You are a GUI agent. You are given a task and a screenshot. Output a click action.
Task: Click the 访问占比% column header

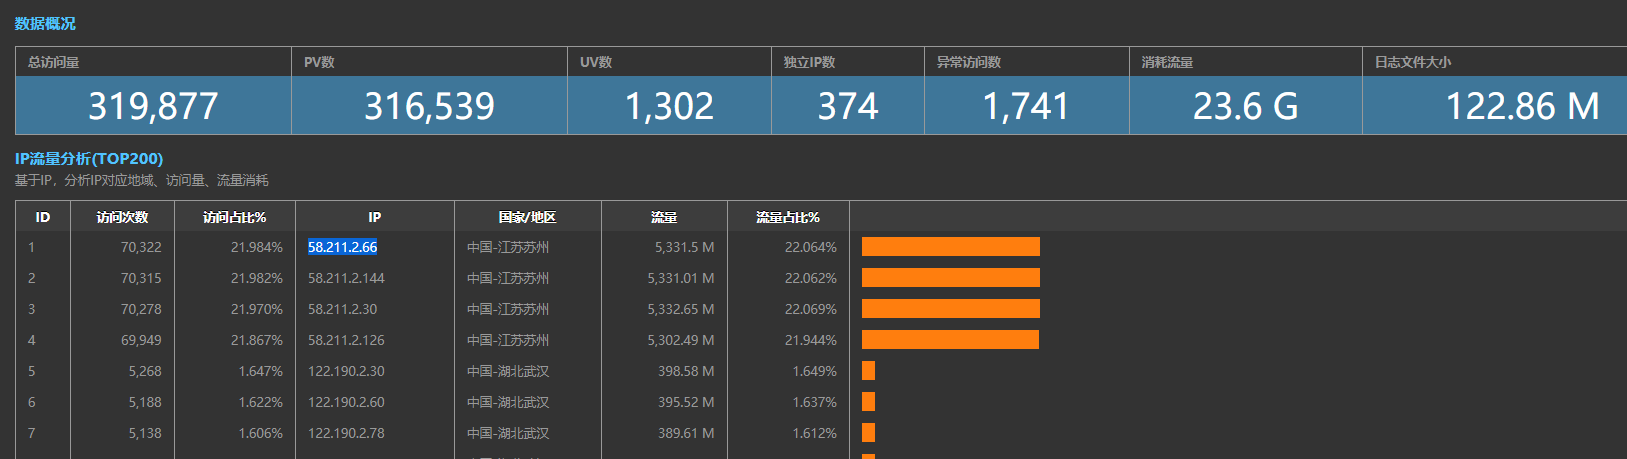[234, 217]
